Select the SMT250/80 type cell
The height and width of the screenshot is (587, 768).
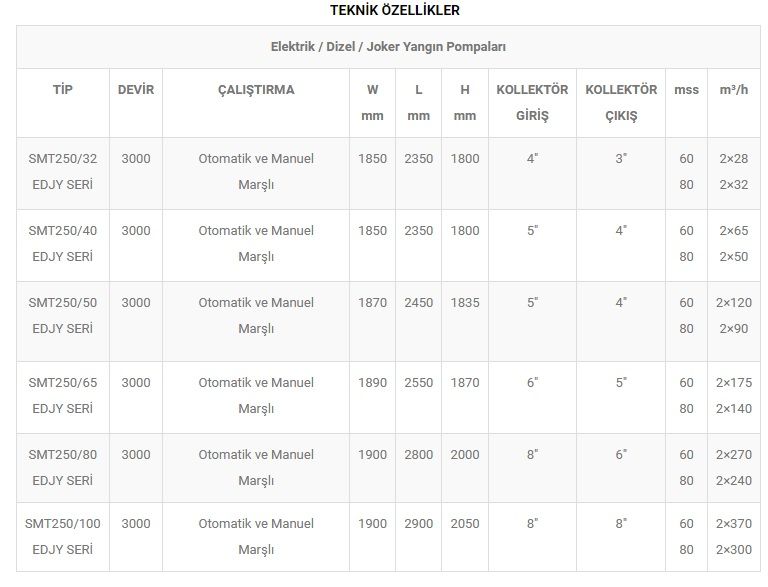tap(61, 467)
